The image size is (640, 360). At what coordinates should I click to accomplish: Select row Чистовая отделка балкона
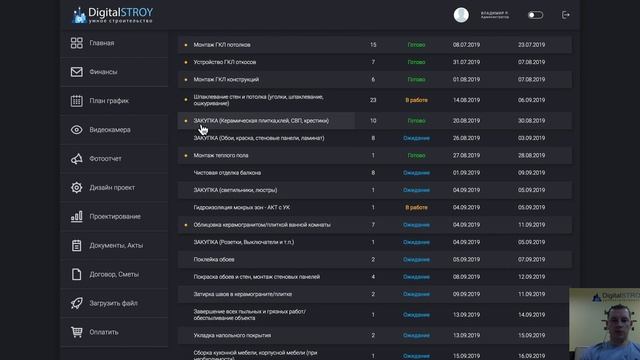375,173
